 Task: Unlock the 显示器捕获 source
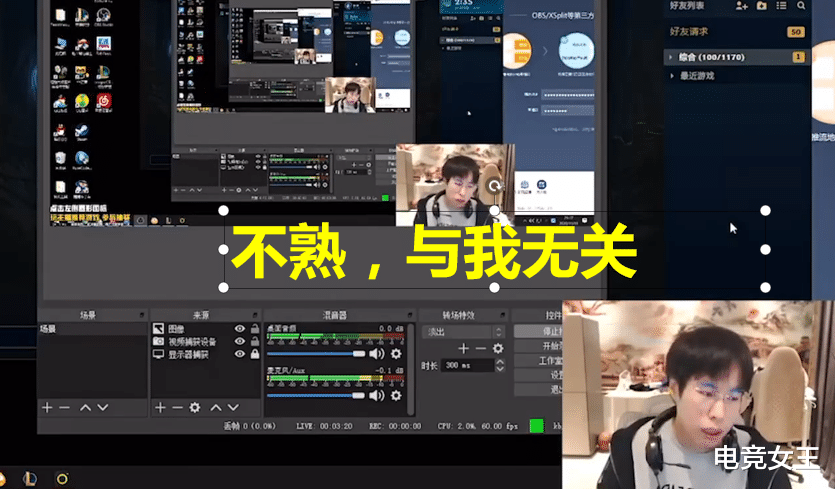[x=255, y=354]
